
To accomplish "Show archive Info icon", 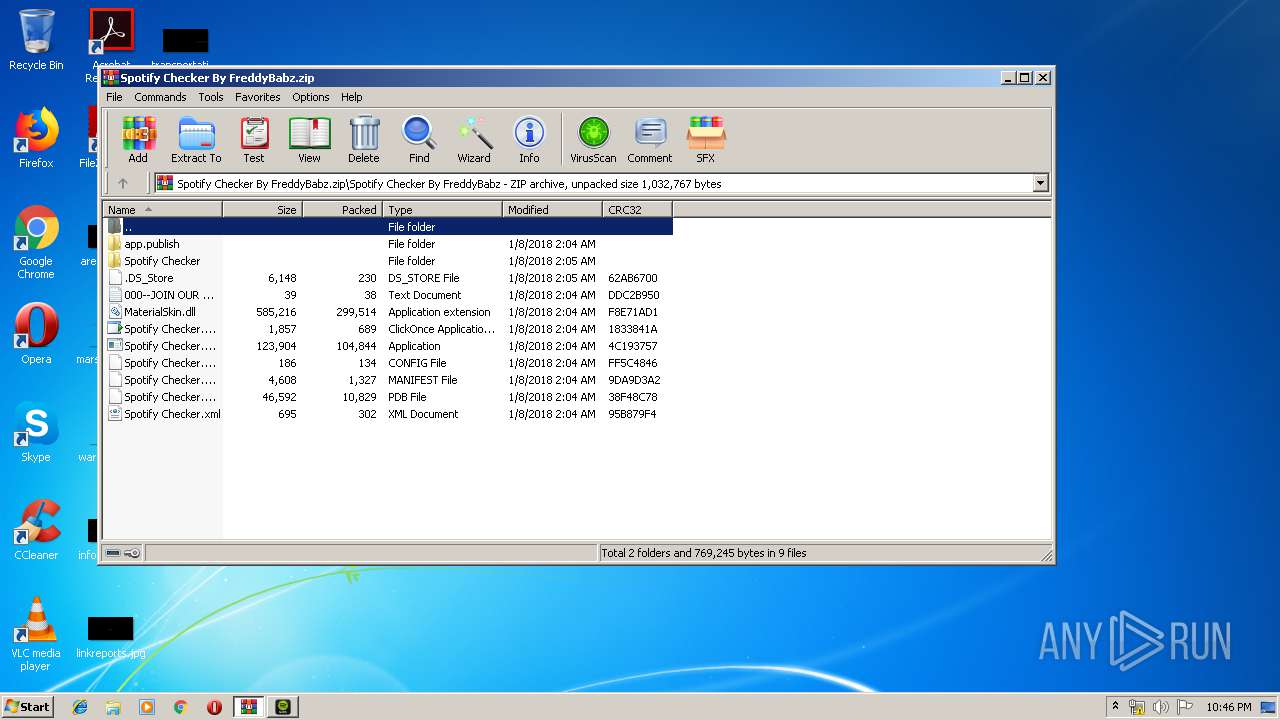I will (529, 139).
